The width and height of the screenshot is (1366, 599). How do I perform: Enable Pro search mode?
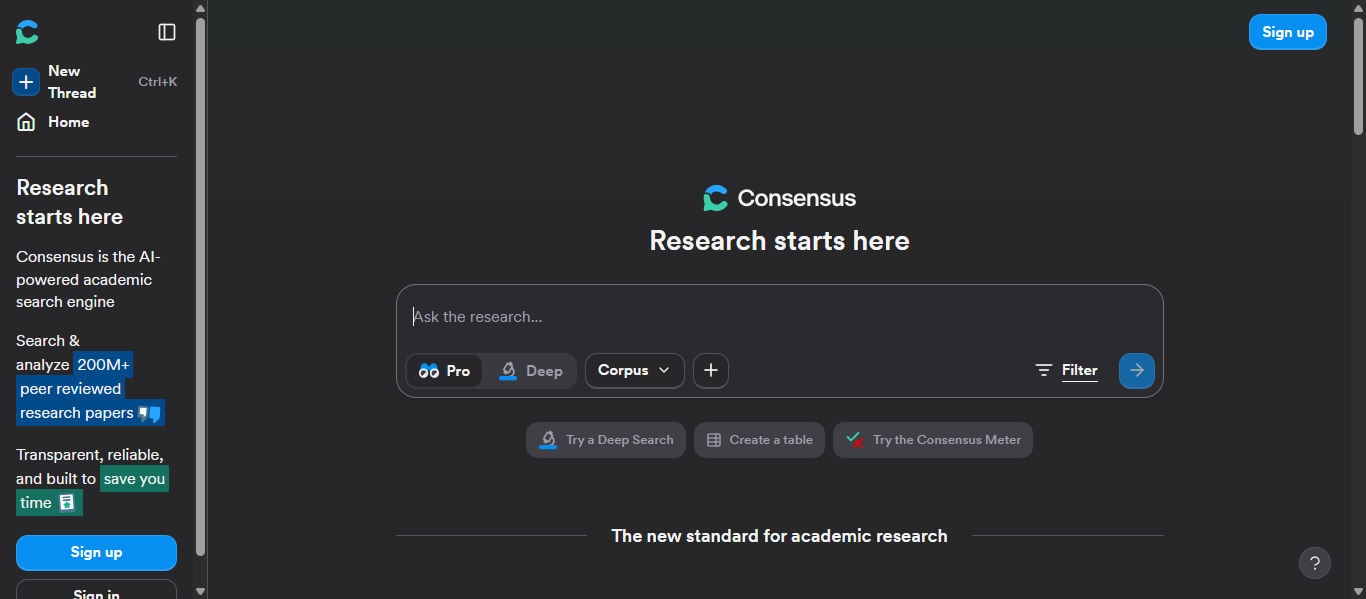(444, 370)
